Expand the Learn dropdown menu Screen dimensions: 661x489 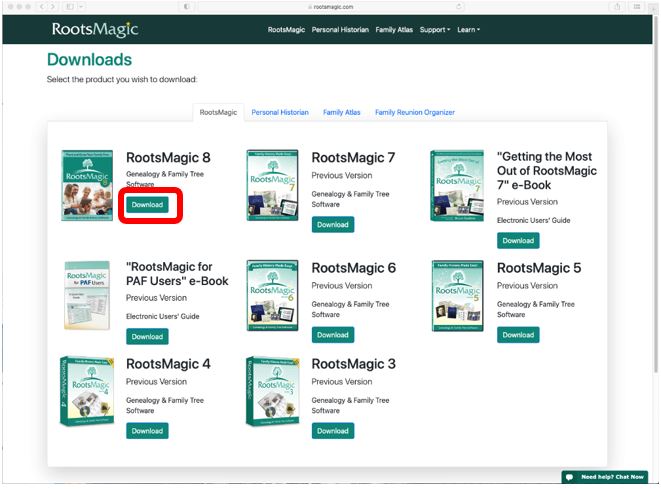pyautogui.click(x=468, y=30)
